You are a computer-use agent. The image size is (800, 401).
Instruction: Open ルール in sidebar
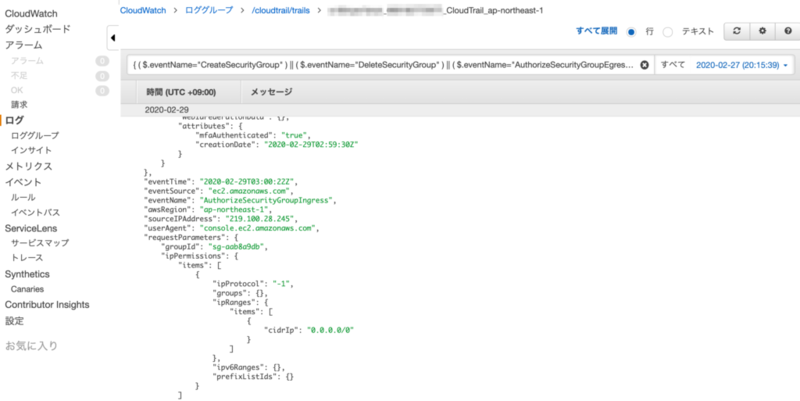[x=23, y=197]
